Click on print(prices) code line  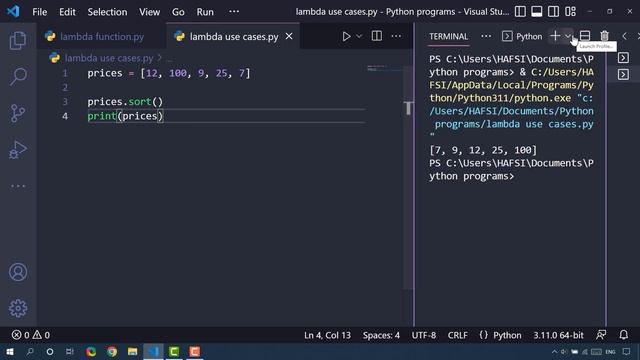(x=125, y=116)
